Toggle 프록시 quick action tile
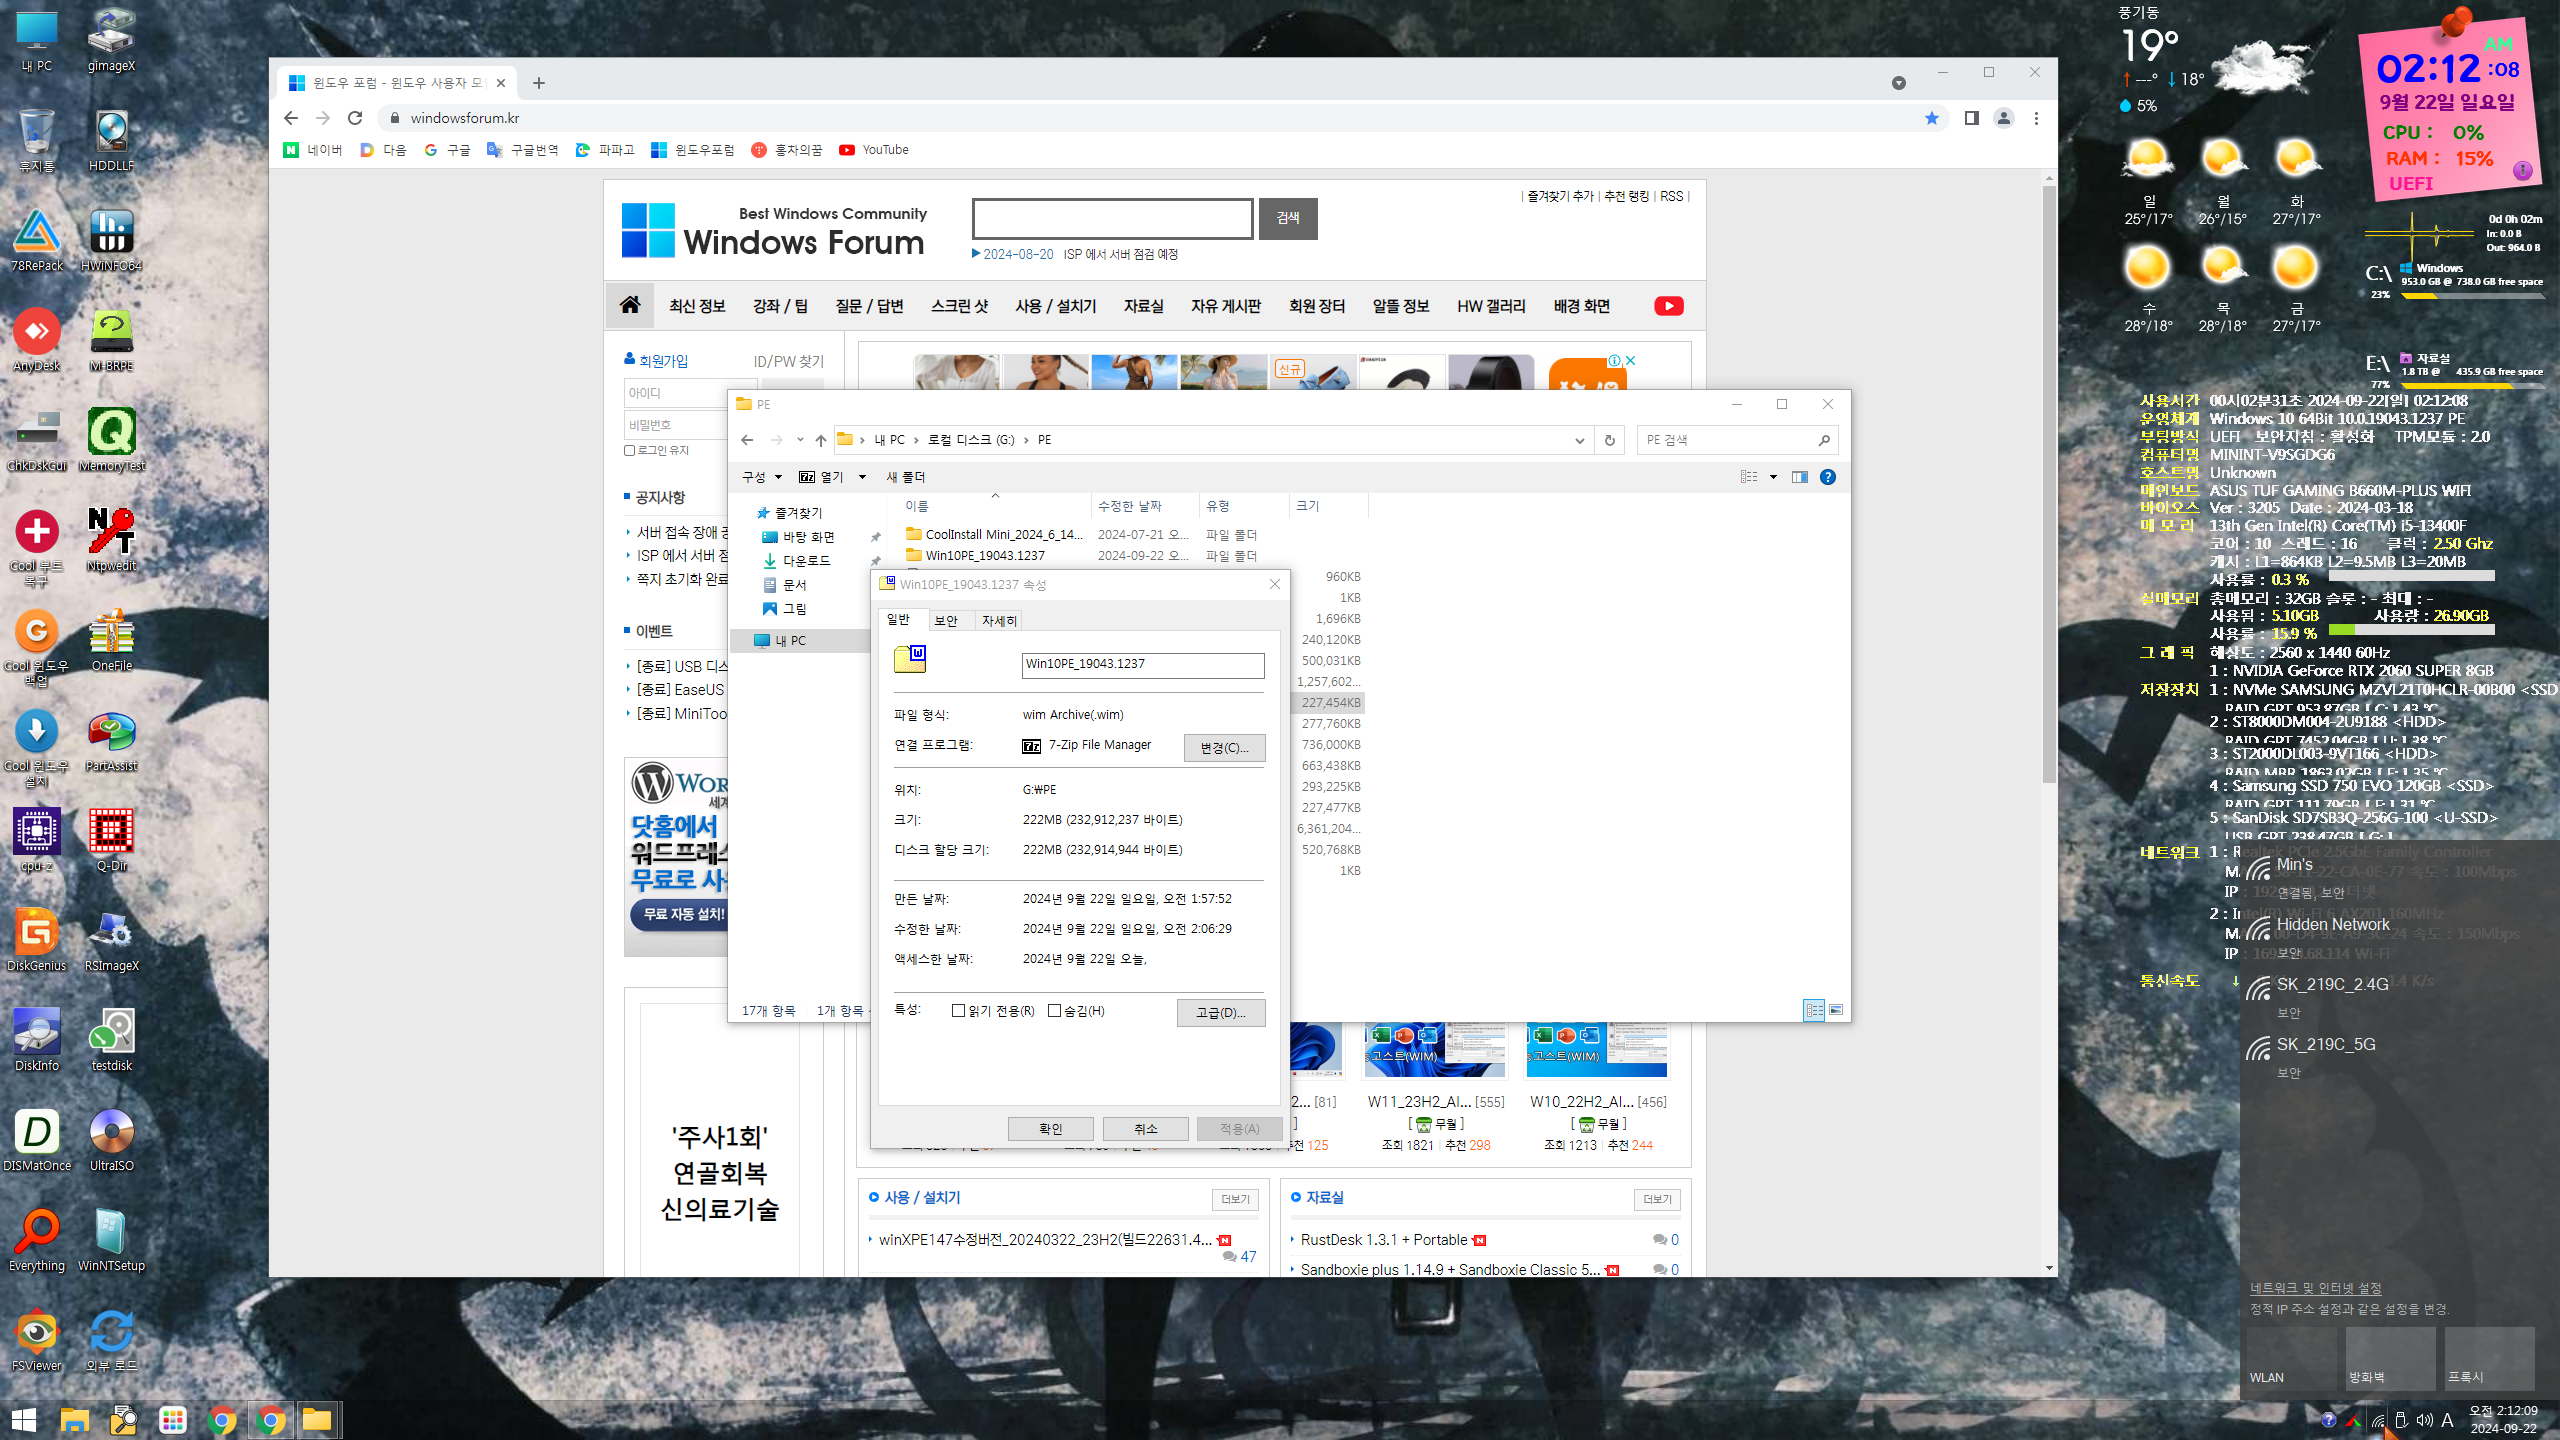Image resolution: width=2560 pixels, height=1440 pixels. [2489, 1358]
